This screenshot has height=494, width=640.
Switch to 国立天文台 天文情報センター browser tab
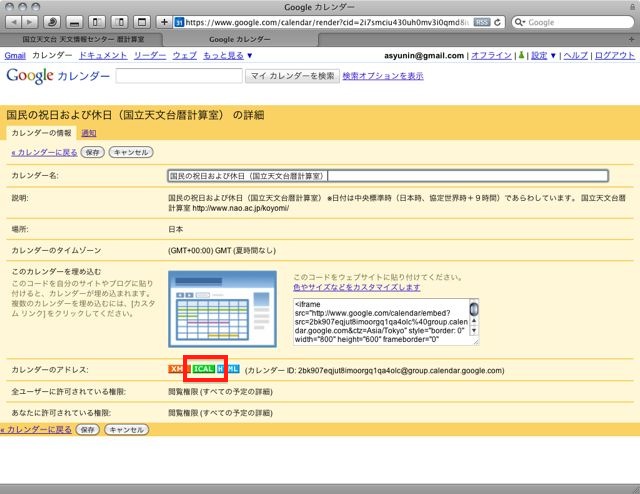pyautogui.click(x=83, y=40)
